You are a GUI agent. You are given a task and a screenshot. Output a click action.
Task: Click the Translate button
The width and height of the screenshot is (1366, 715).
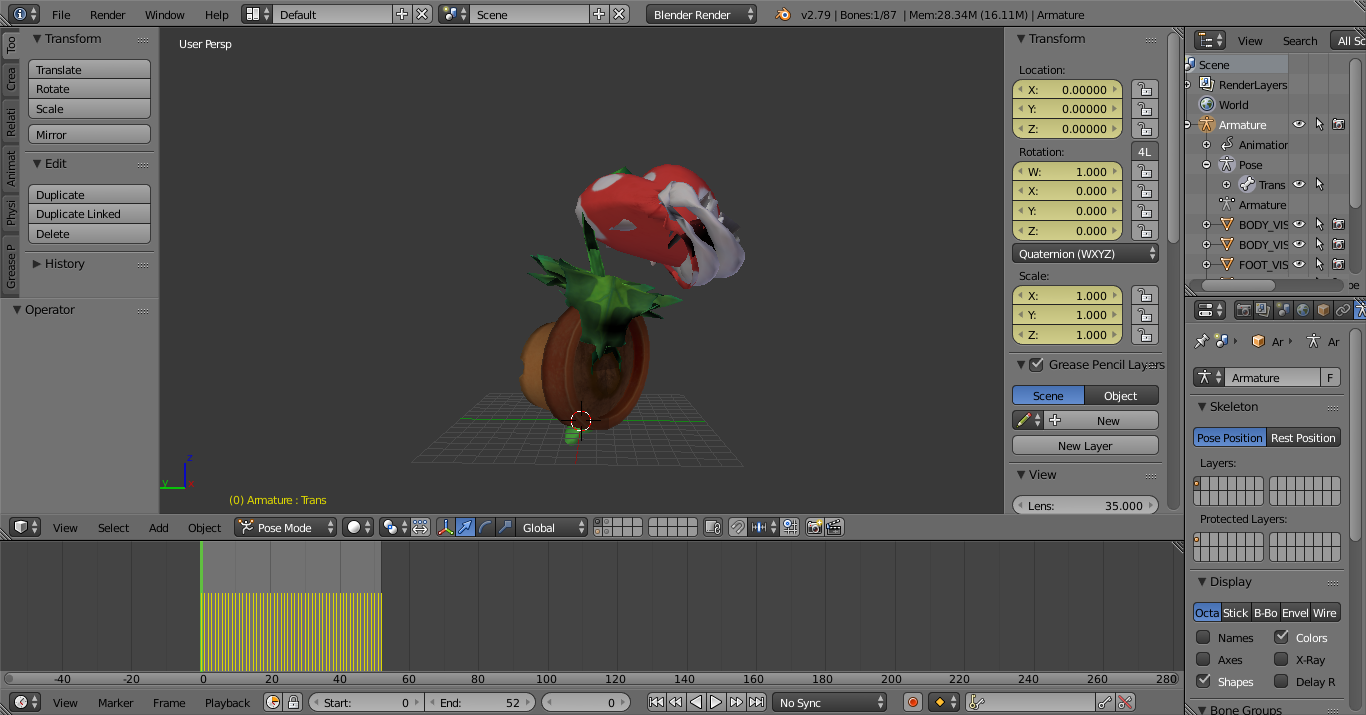89,70
